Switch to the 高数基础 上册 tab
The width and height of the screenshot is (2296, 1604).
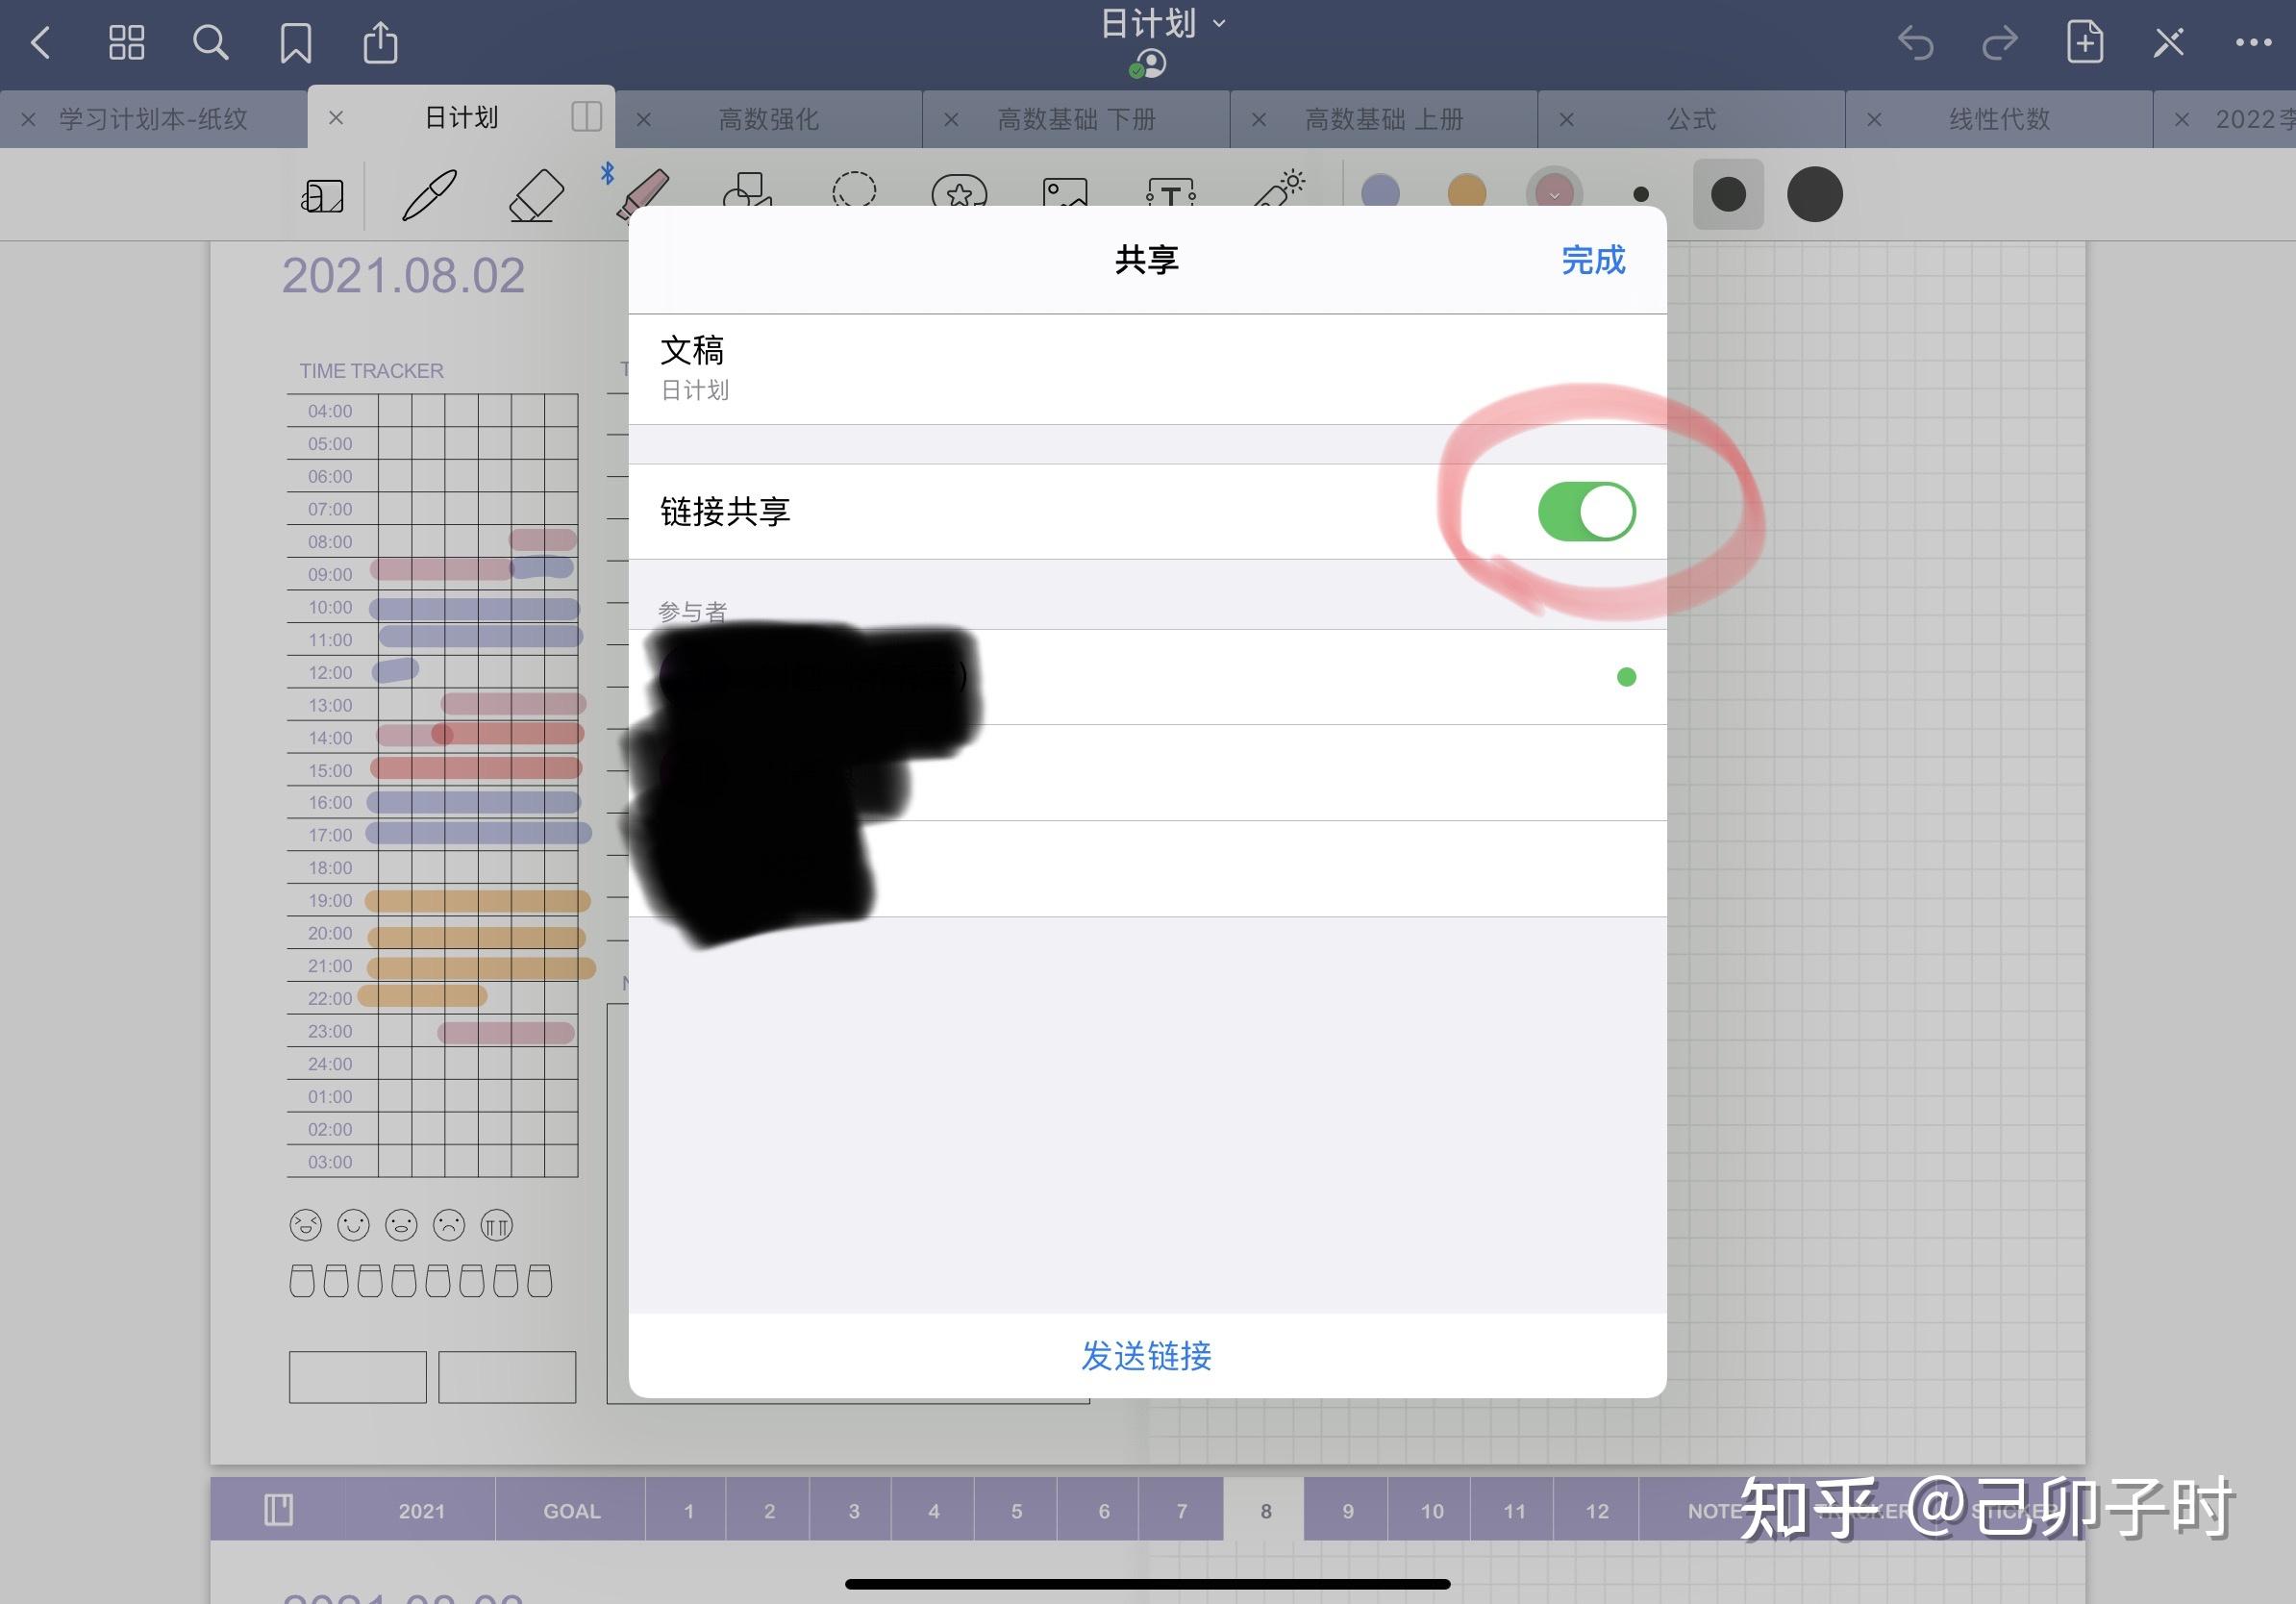coord(1385,119)
